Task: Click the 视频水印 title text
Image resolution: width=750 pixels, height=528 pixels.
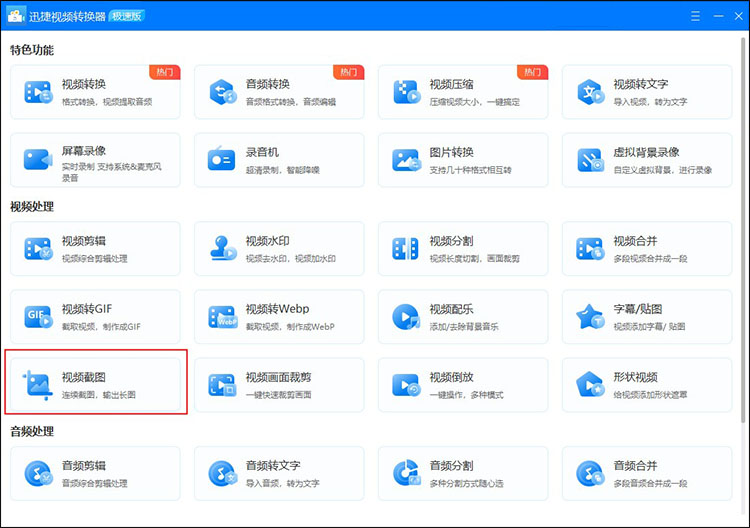Action: 268,241
